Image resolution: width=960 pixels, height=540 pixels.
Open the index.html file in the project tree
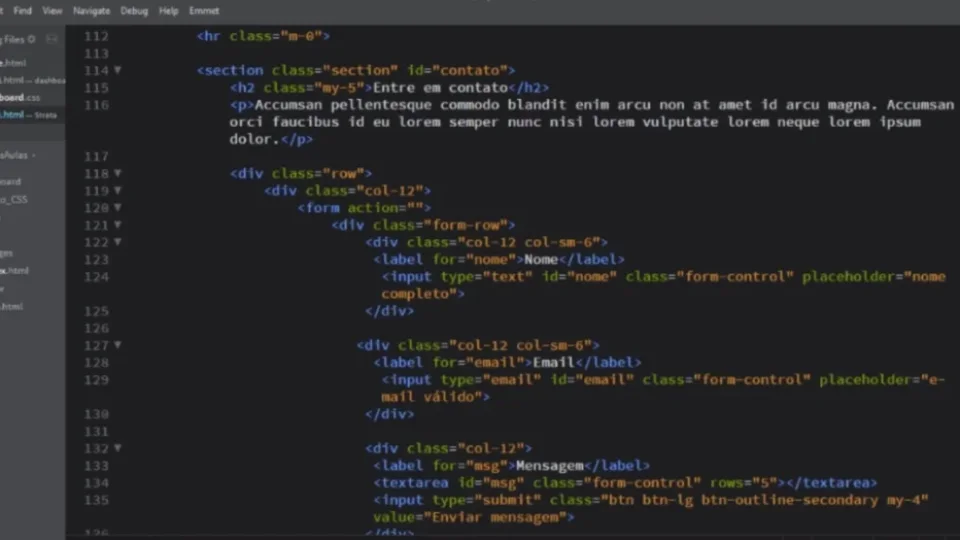point(15,271)
